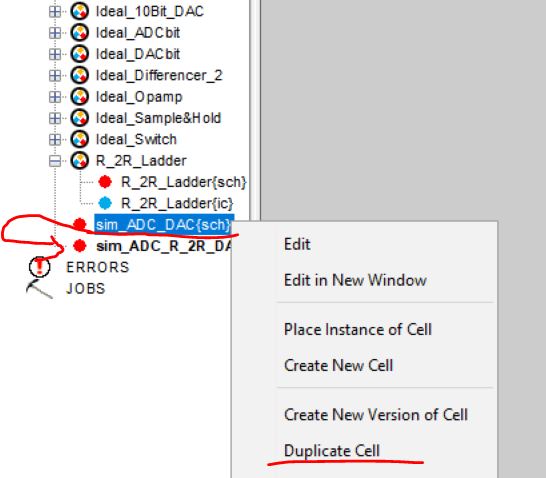Image resolution: width=546 pixels, height=478 pixels.
Task: Expand the Ideal_Differencer_2 tree node
Action: (55, 76)
